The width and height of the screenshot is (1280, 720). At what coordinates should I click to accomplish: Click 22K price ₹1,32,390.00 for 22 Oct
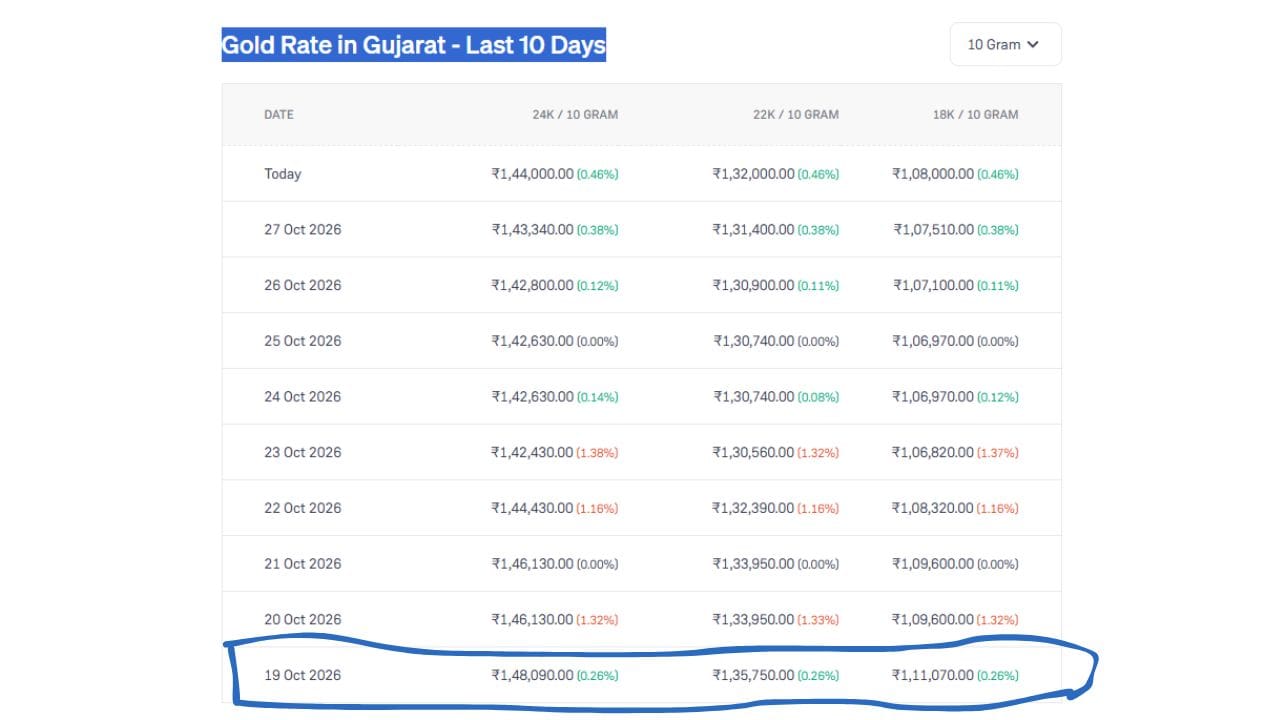click(753, 508)
